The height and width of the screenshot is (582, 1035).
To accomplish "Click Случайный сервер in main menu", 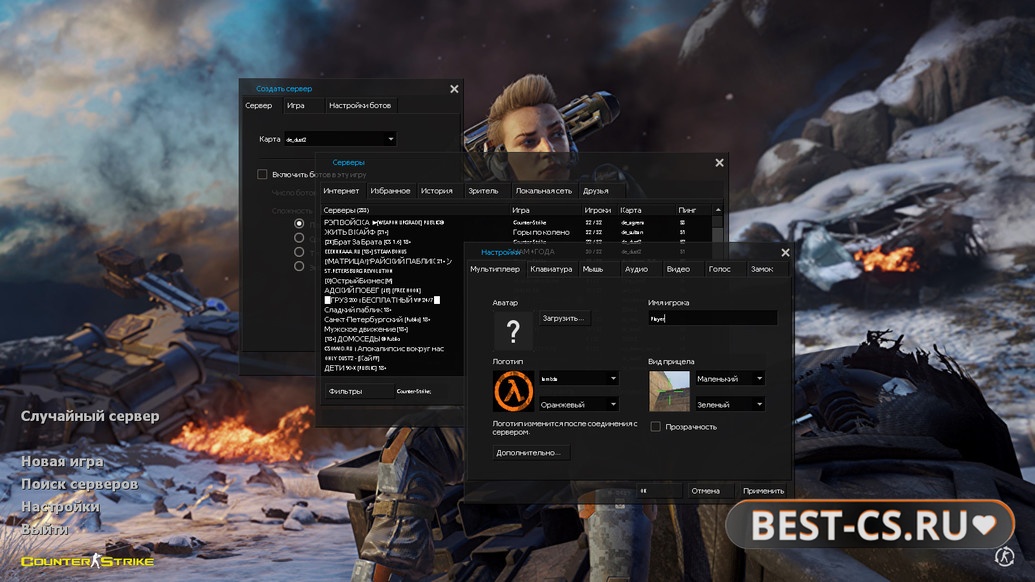I will 90,416.
